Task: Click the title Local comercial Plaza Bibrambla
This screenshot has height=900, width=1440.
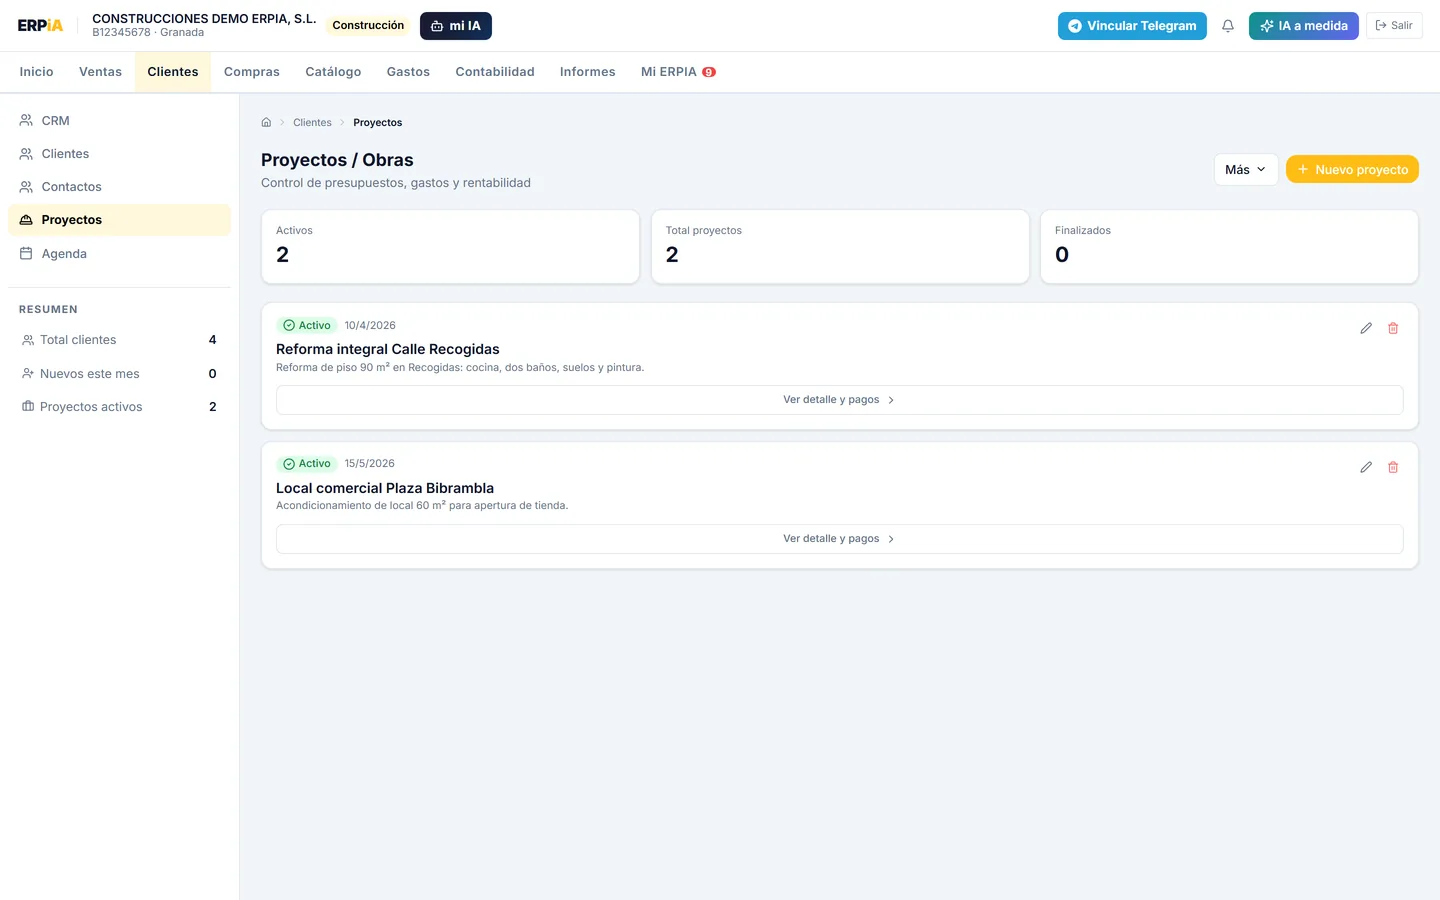Action: (x=385, y=488)
